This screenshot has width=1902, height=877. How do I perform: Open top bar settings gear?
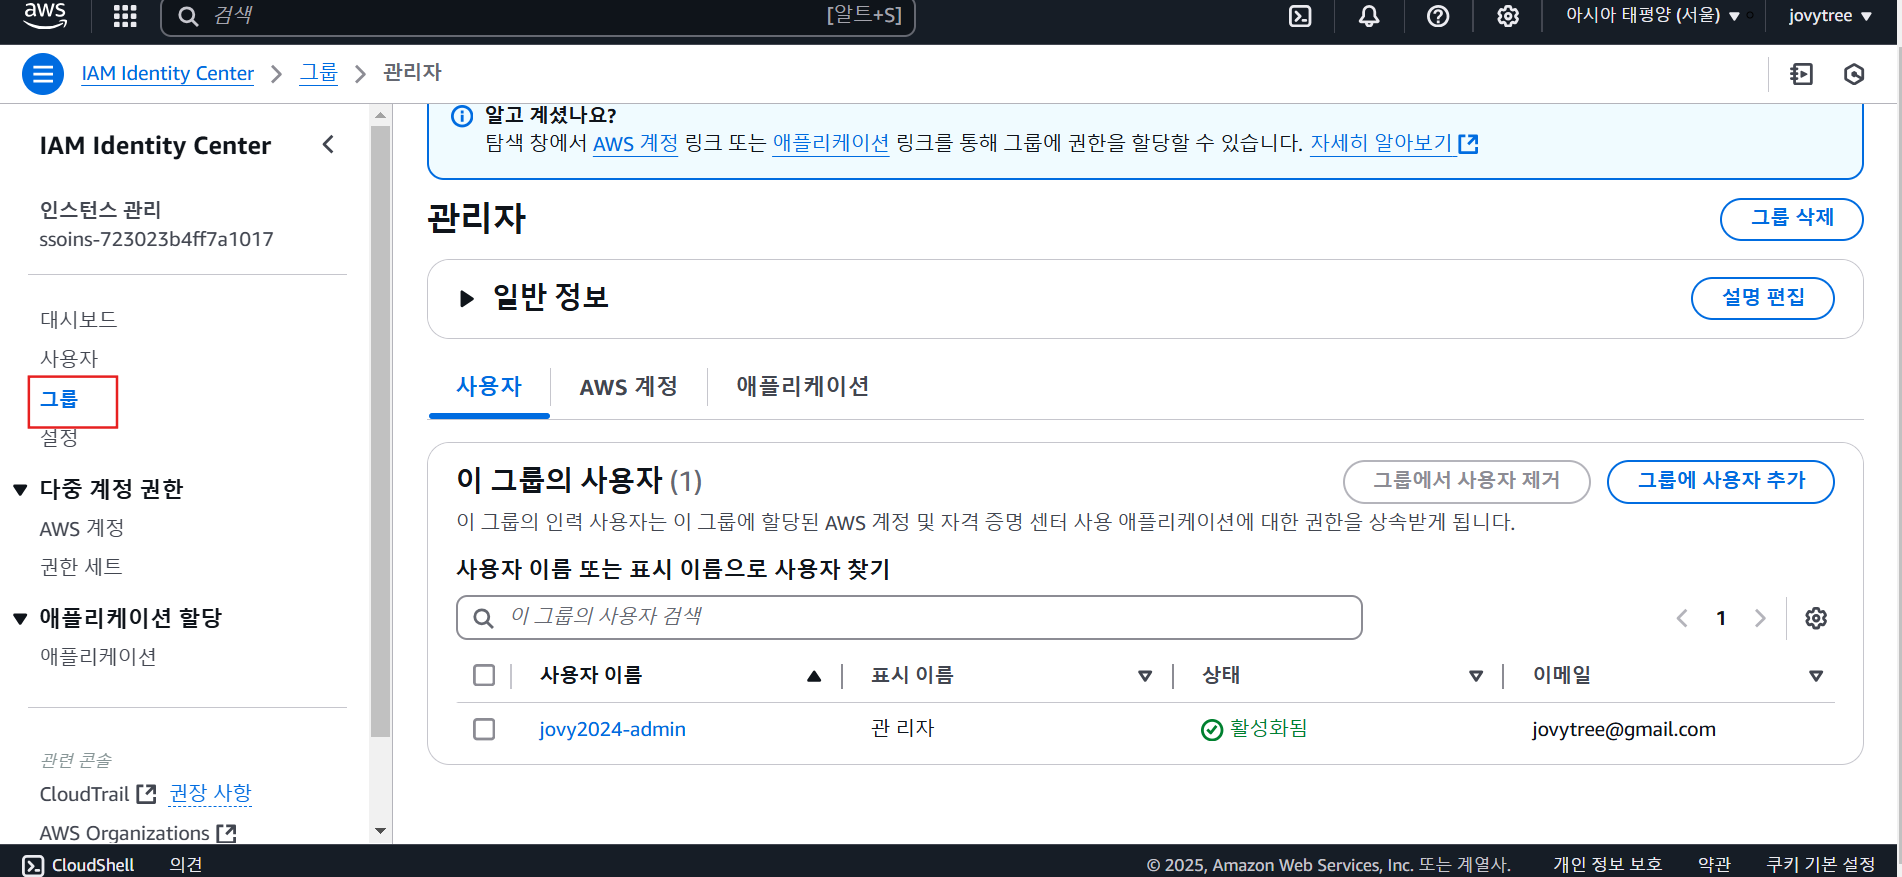coord(1508,16)
